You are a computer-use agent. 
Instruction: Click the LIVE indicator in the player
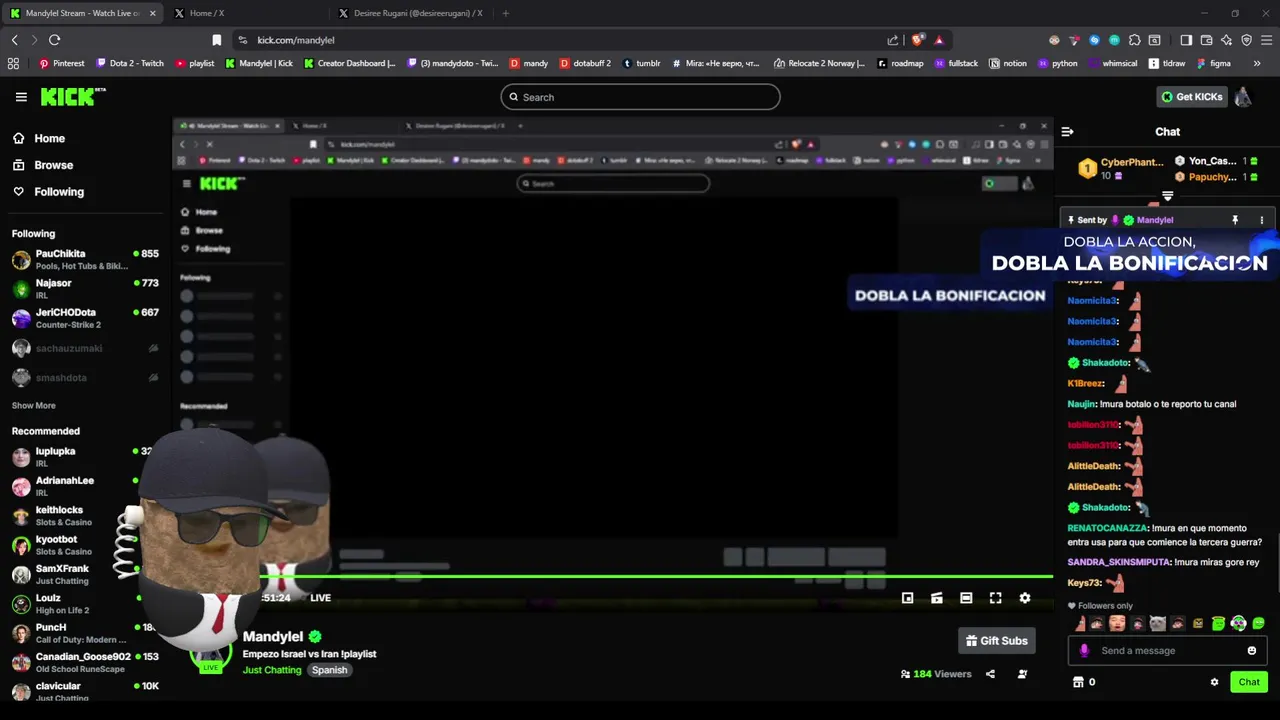pos(320,598)
